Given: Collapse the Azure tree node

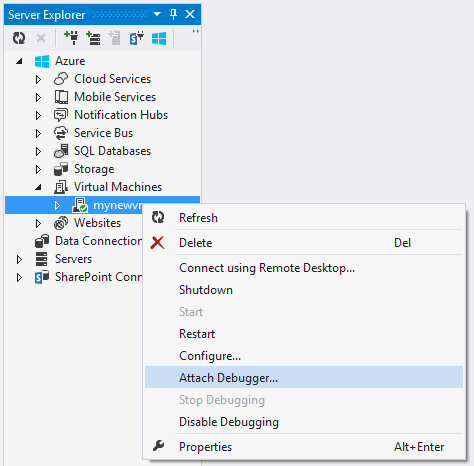Looking at the screenshot, I should 19,61.
